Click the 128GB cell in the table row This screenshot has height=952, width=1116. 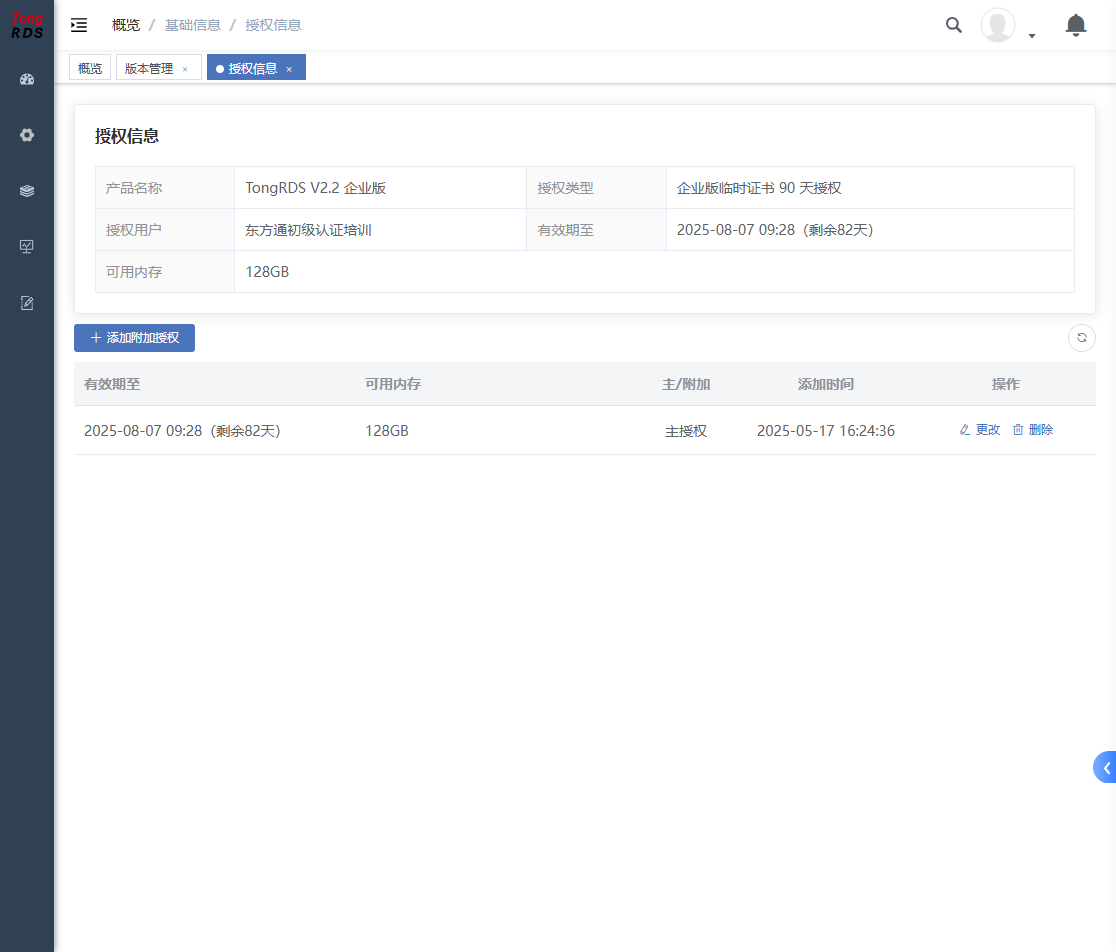pos(386,431)
